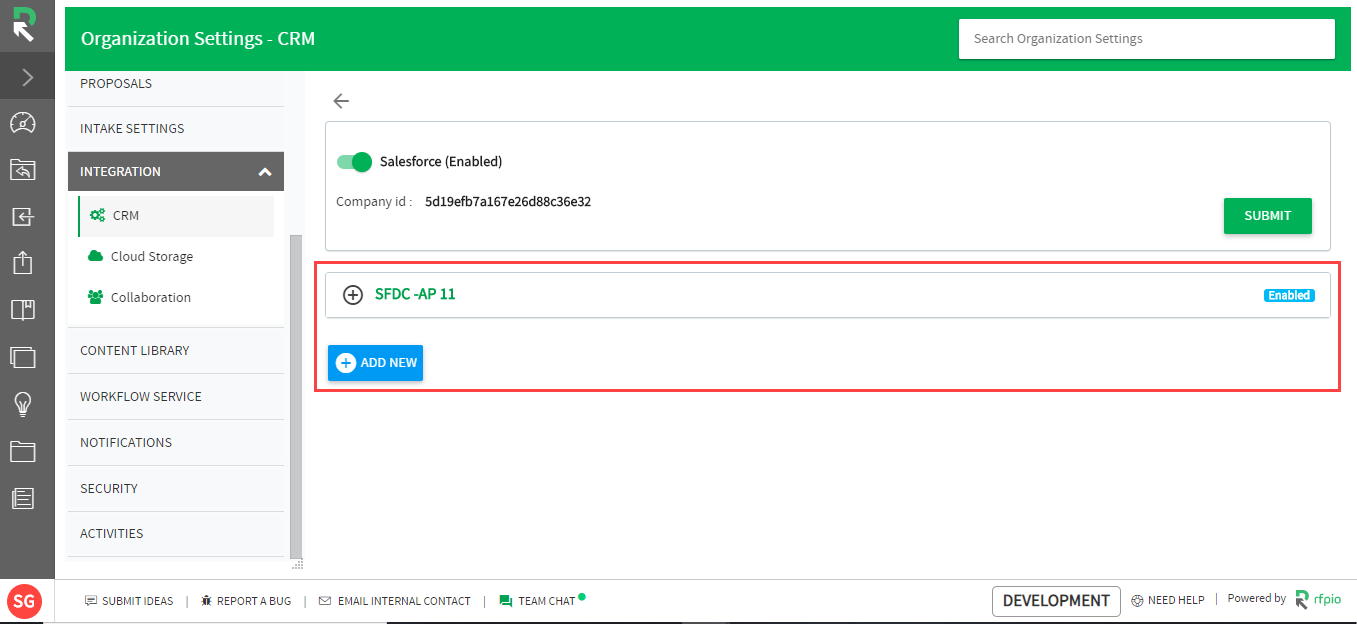Image resolution: width=1357 pixels, height=624 pixels.
Task: Expand the SFDC -AP 11 plus icon
Action: pos(353,295)
